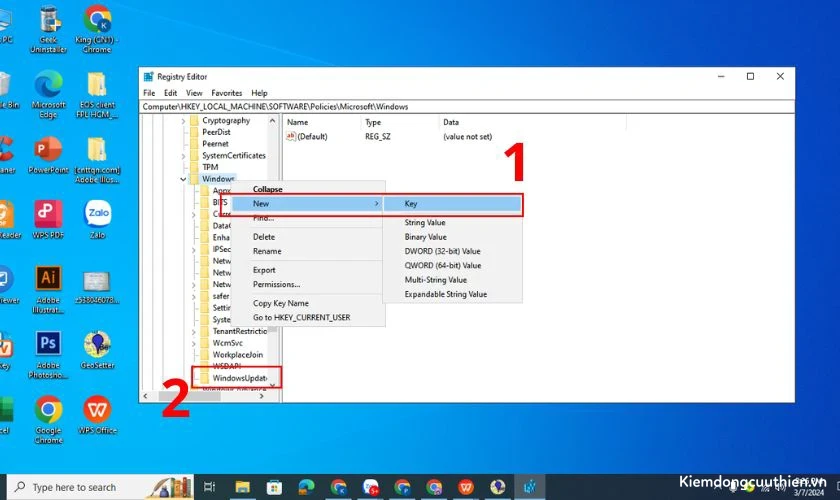Expand the Cryptography key arrow
The image size is (840, 500).
click(183, 121)
